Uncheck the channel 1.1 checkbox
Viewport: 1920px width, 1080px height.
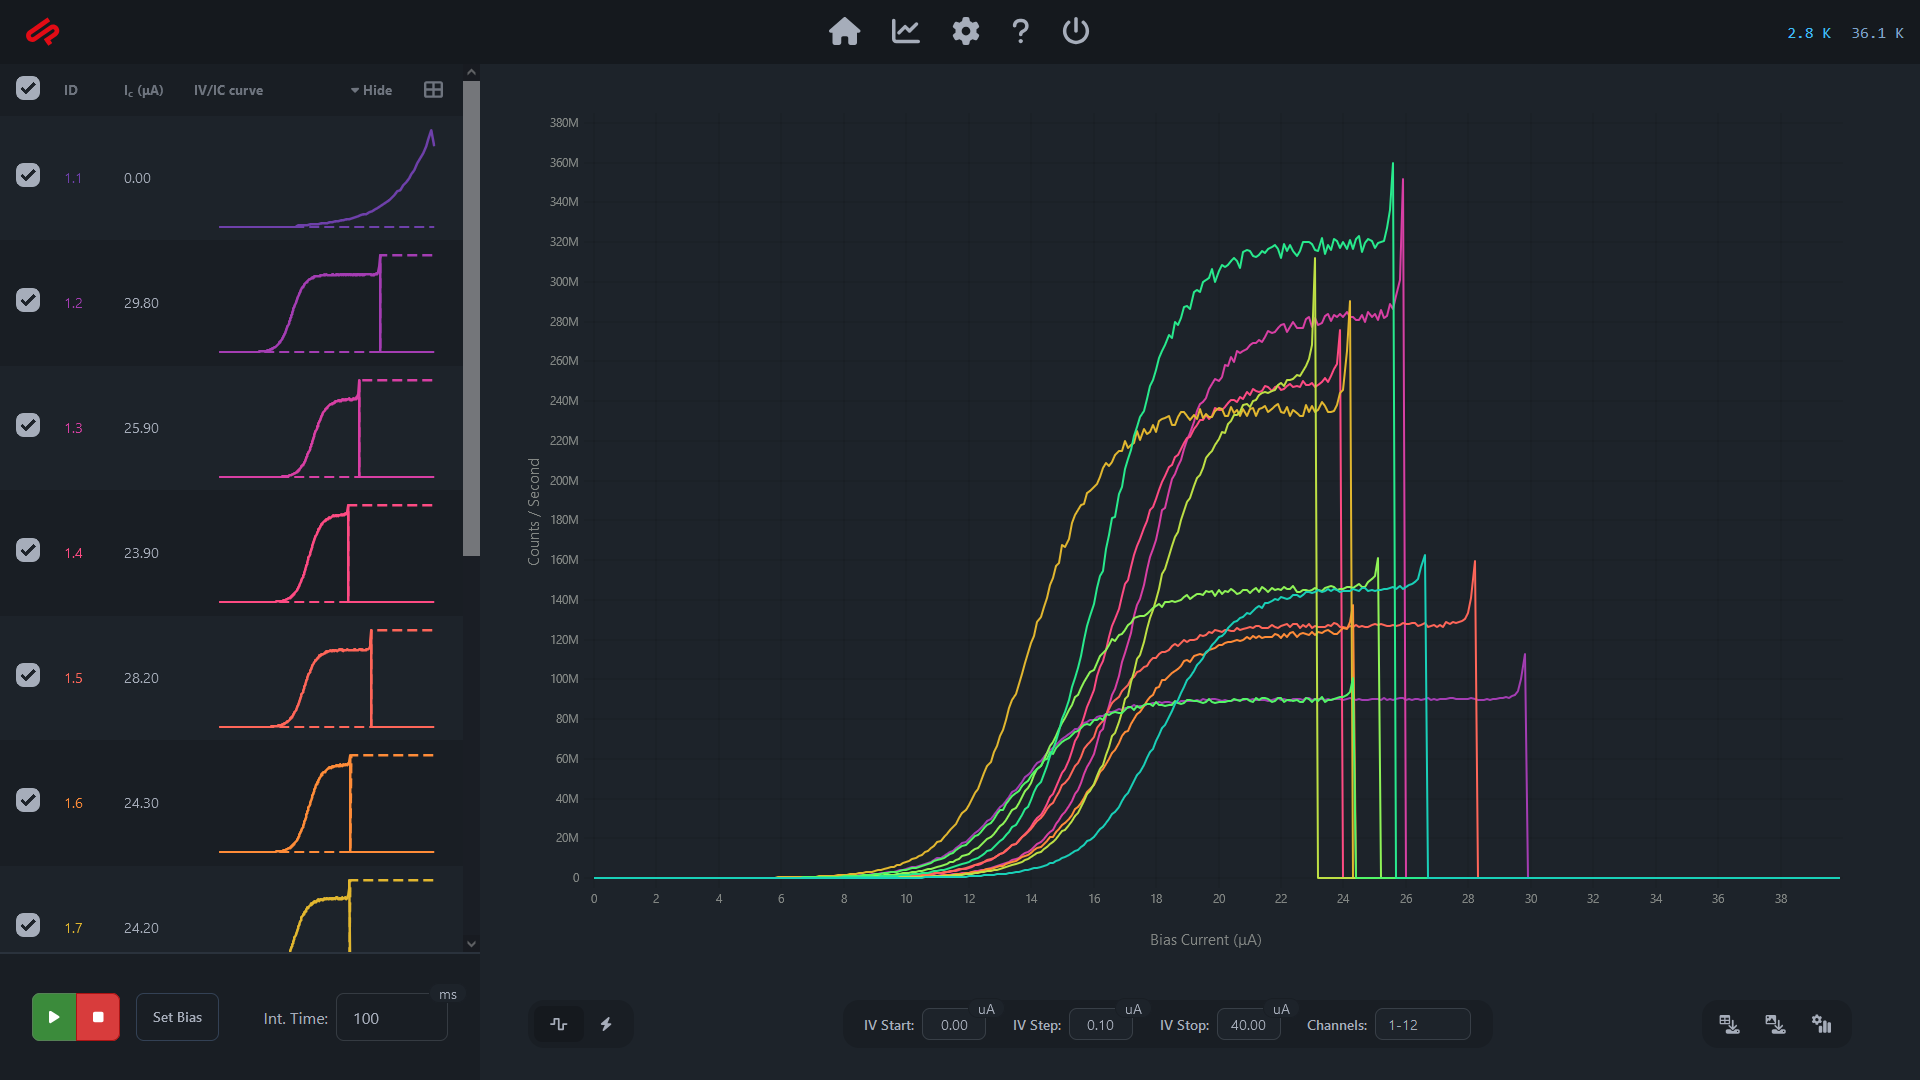[x=28, y=176]
